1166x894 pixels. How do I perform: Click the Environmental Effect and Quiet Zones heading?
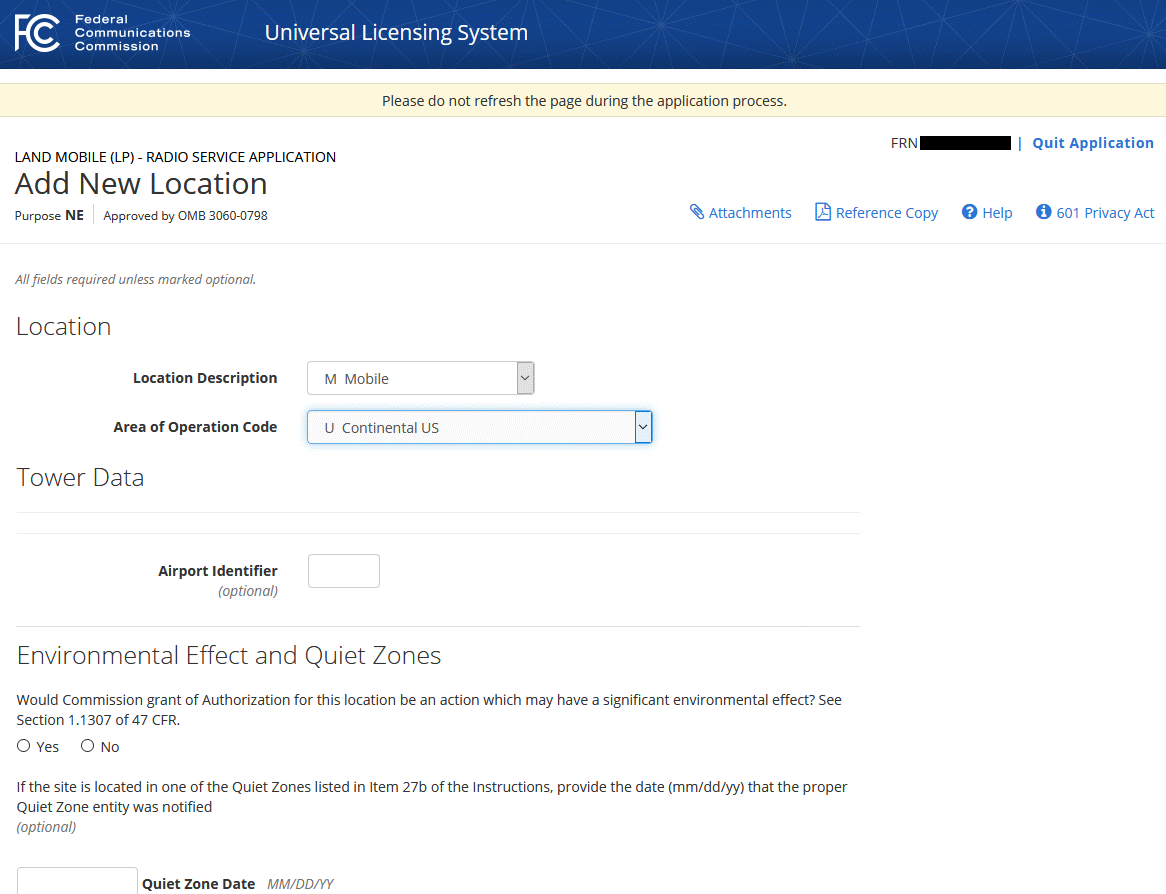229,655
